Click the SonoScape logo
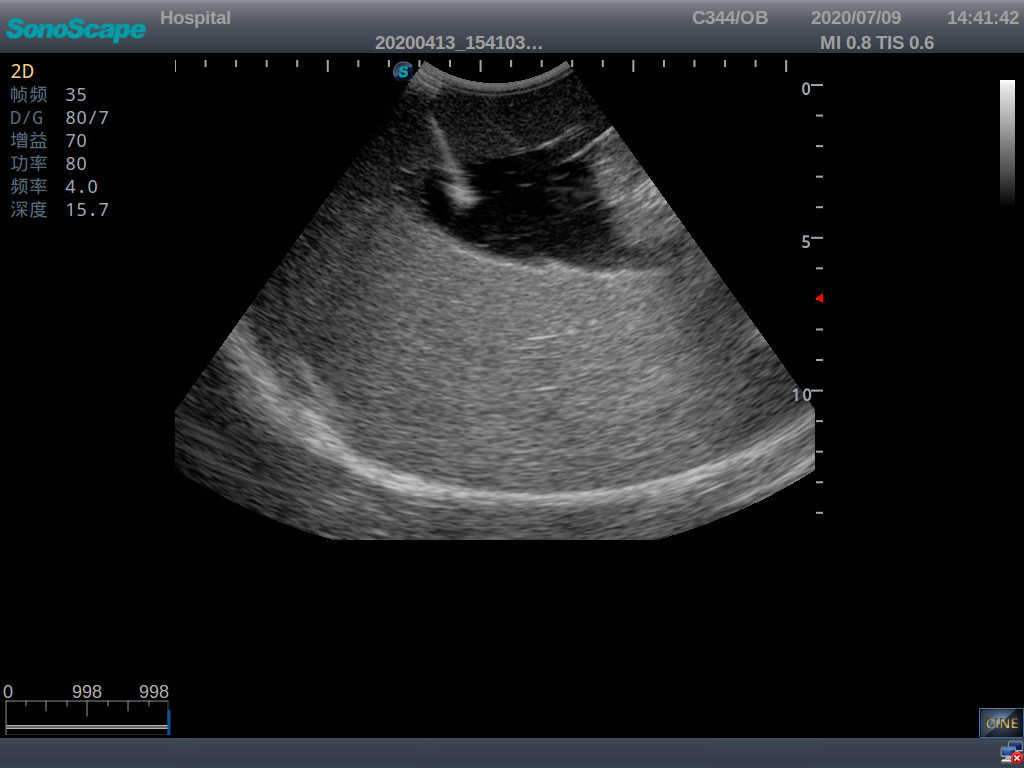The width and height of the screenshot is (1024, 768). (75, 30)
